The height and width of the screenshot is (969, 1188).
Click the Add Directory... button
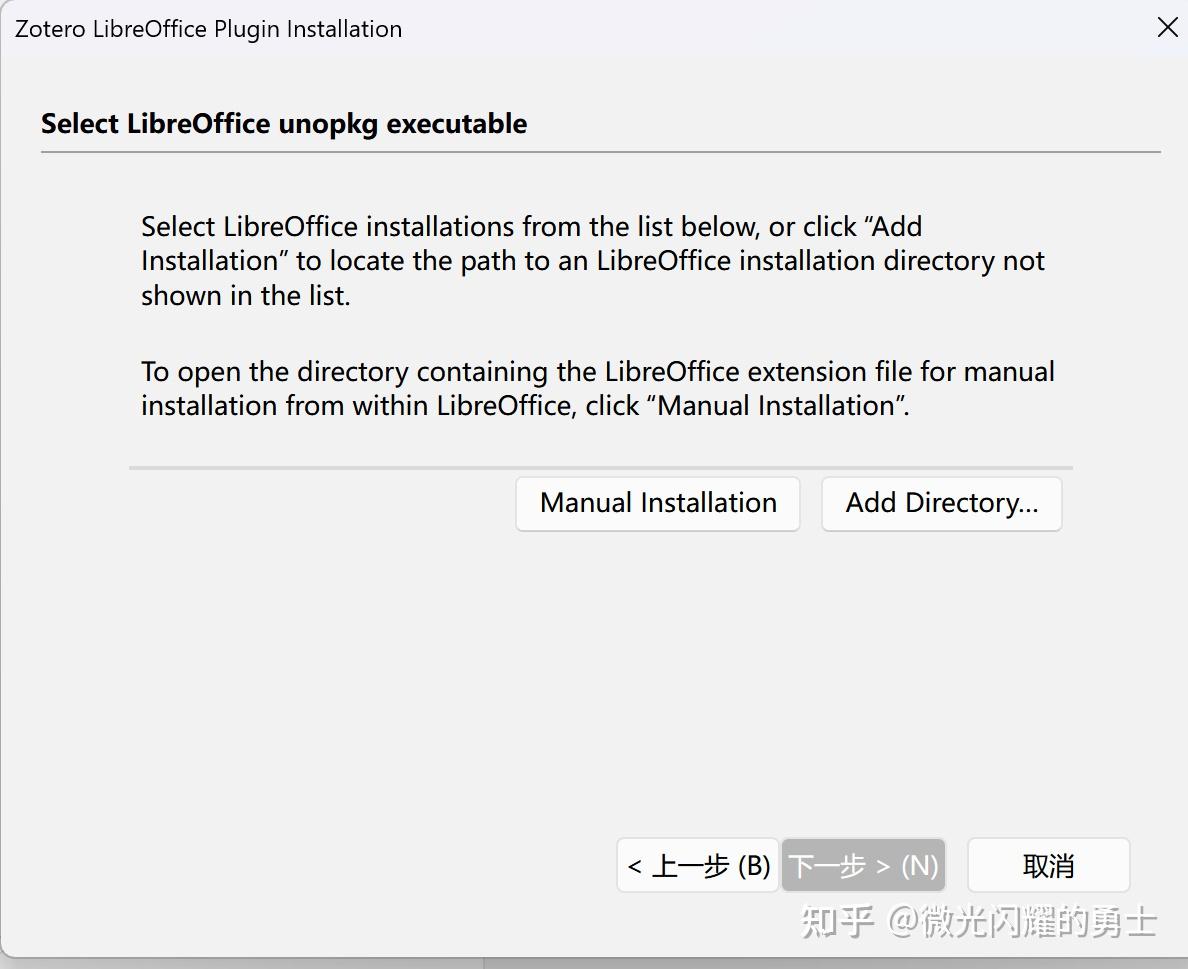(941, 503)
